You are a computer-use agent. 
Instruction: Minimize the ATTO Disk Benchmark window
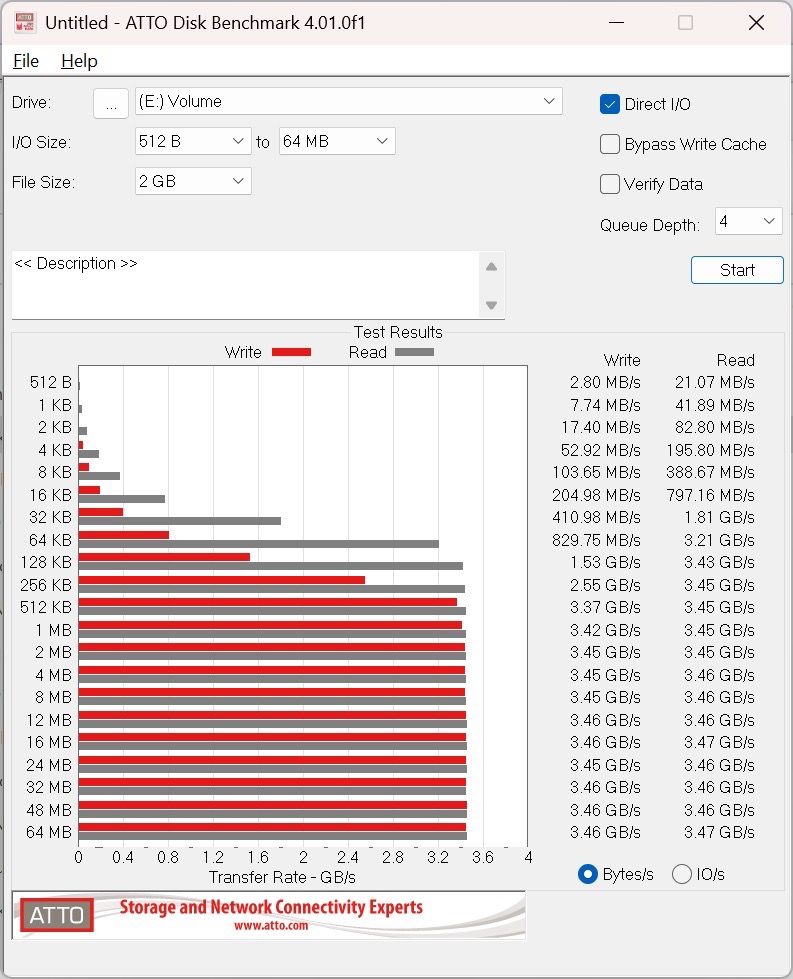(614, 22)
